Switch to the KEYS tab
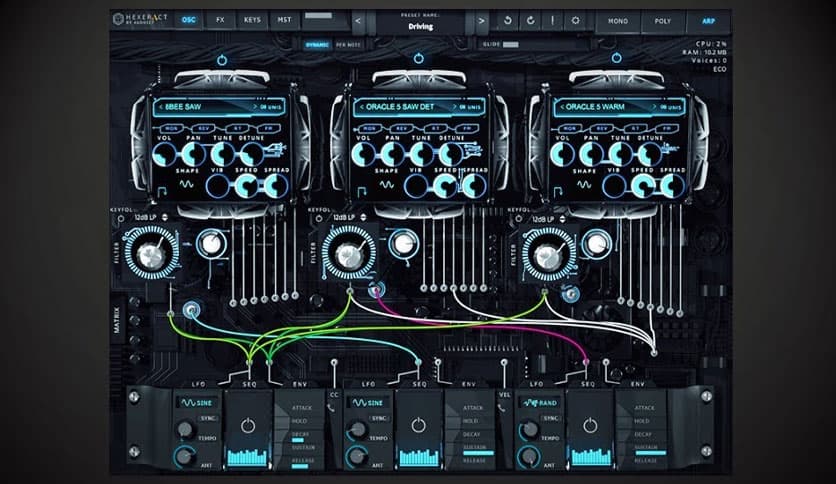The width and height of the screenshot is (836, 484). pyautogui.click(x=252, y=20)
